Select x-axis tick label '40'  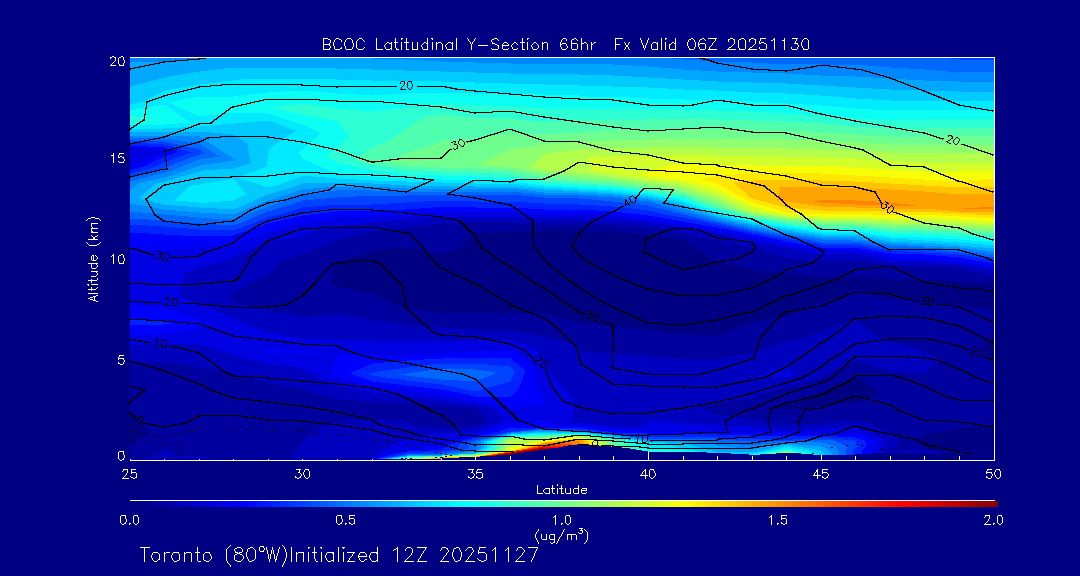(648, 474)
